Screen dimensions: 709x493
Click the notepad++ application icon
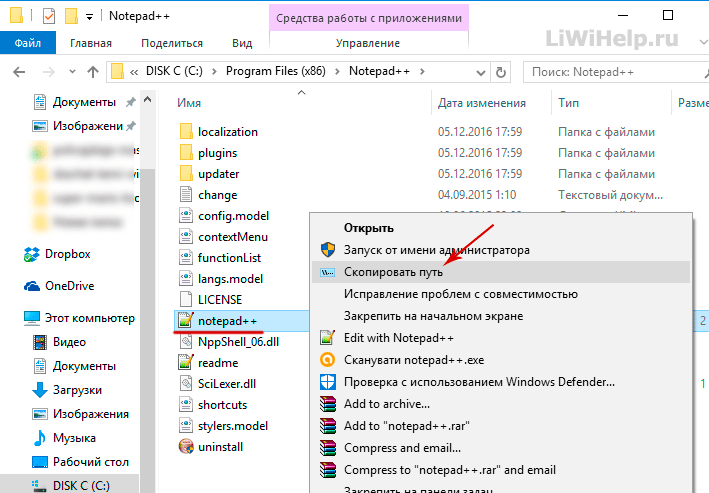coord(186,321)
